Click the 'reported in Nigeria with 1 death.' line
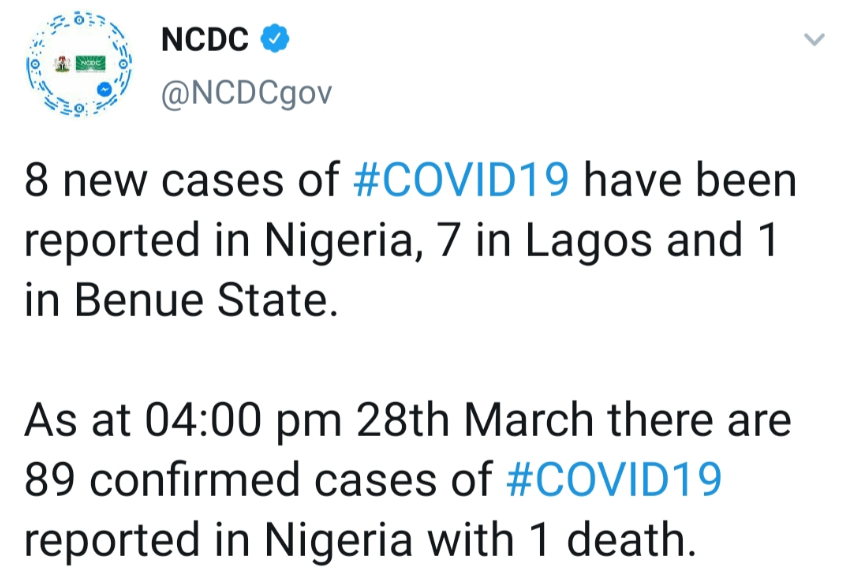 coord(361,539)
